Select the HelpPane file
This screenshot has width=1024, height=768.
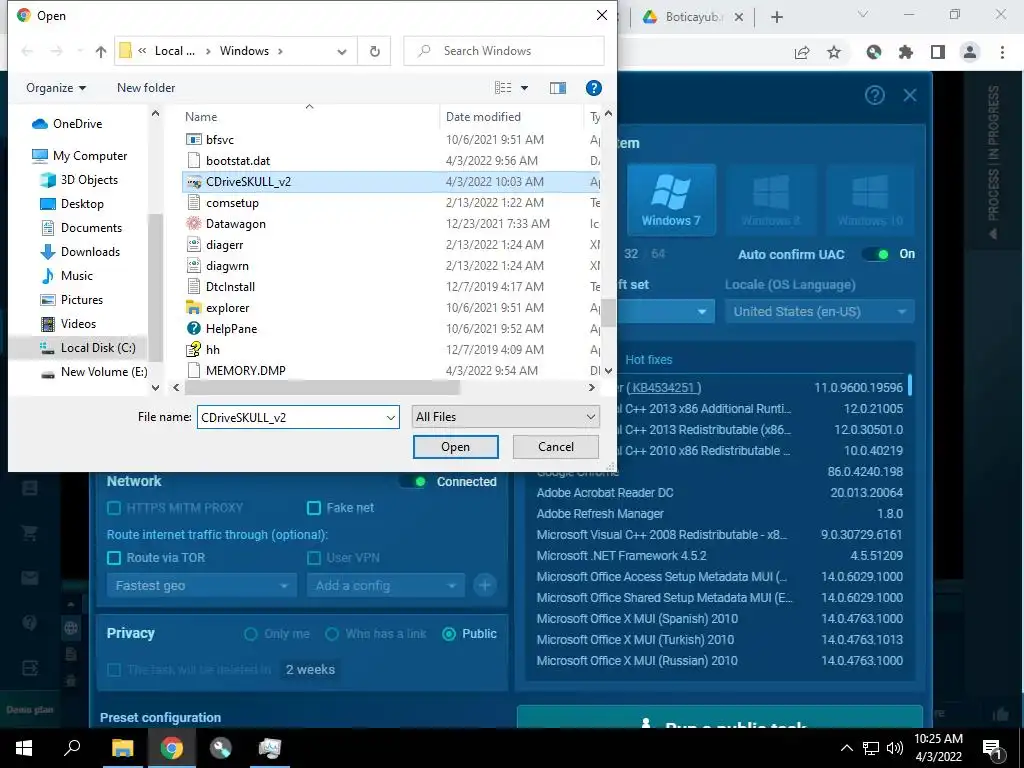221,328
